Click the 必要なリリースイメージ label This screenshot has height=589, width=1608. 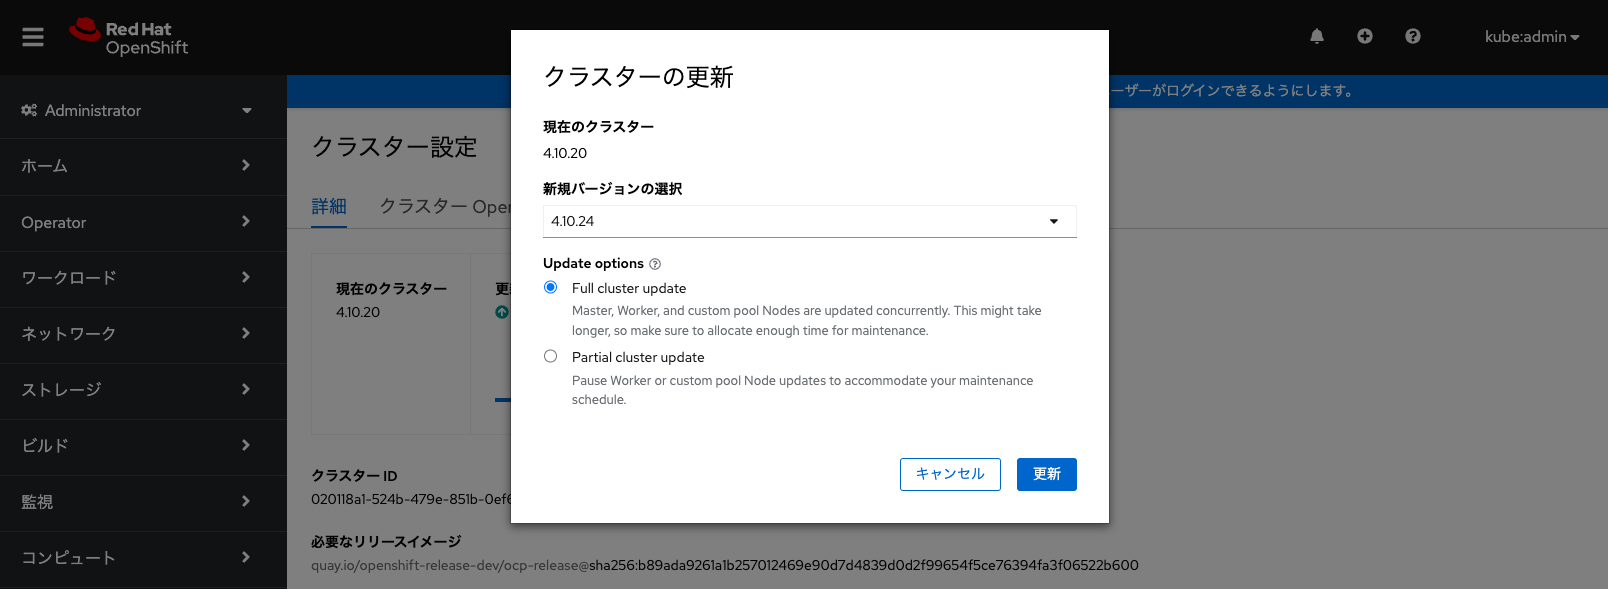(x=386, y=541)
